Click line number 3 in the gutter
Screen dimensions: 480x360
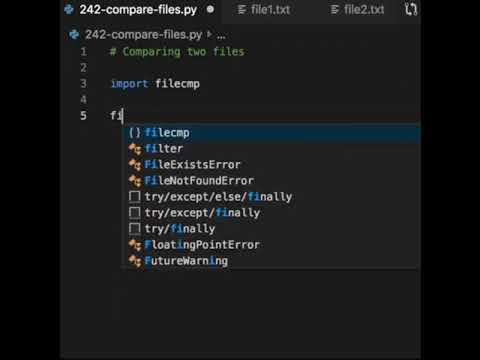[83, 84]
